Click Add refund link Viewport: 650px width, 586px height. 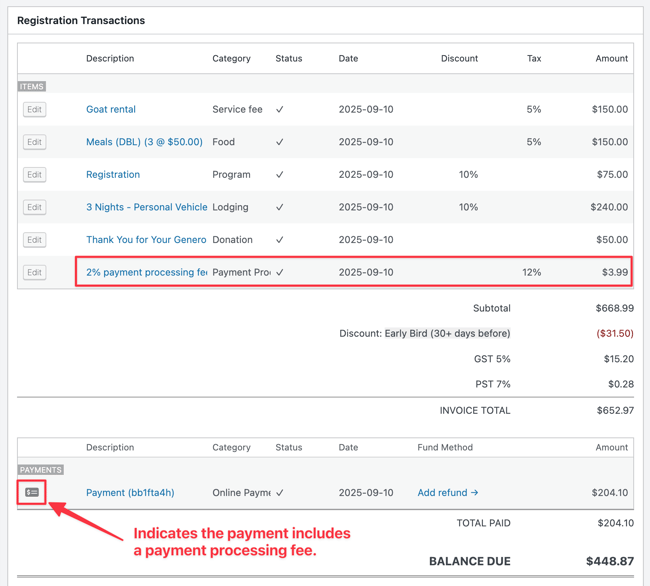pyautogui.click(x=448, y=493)
